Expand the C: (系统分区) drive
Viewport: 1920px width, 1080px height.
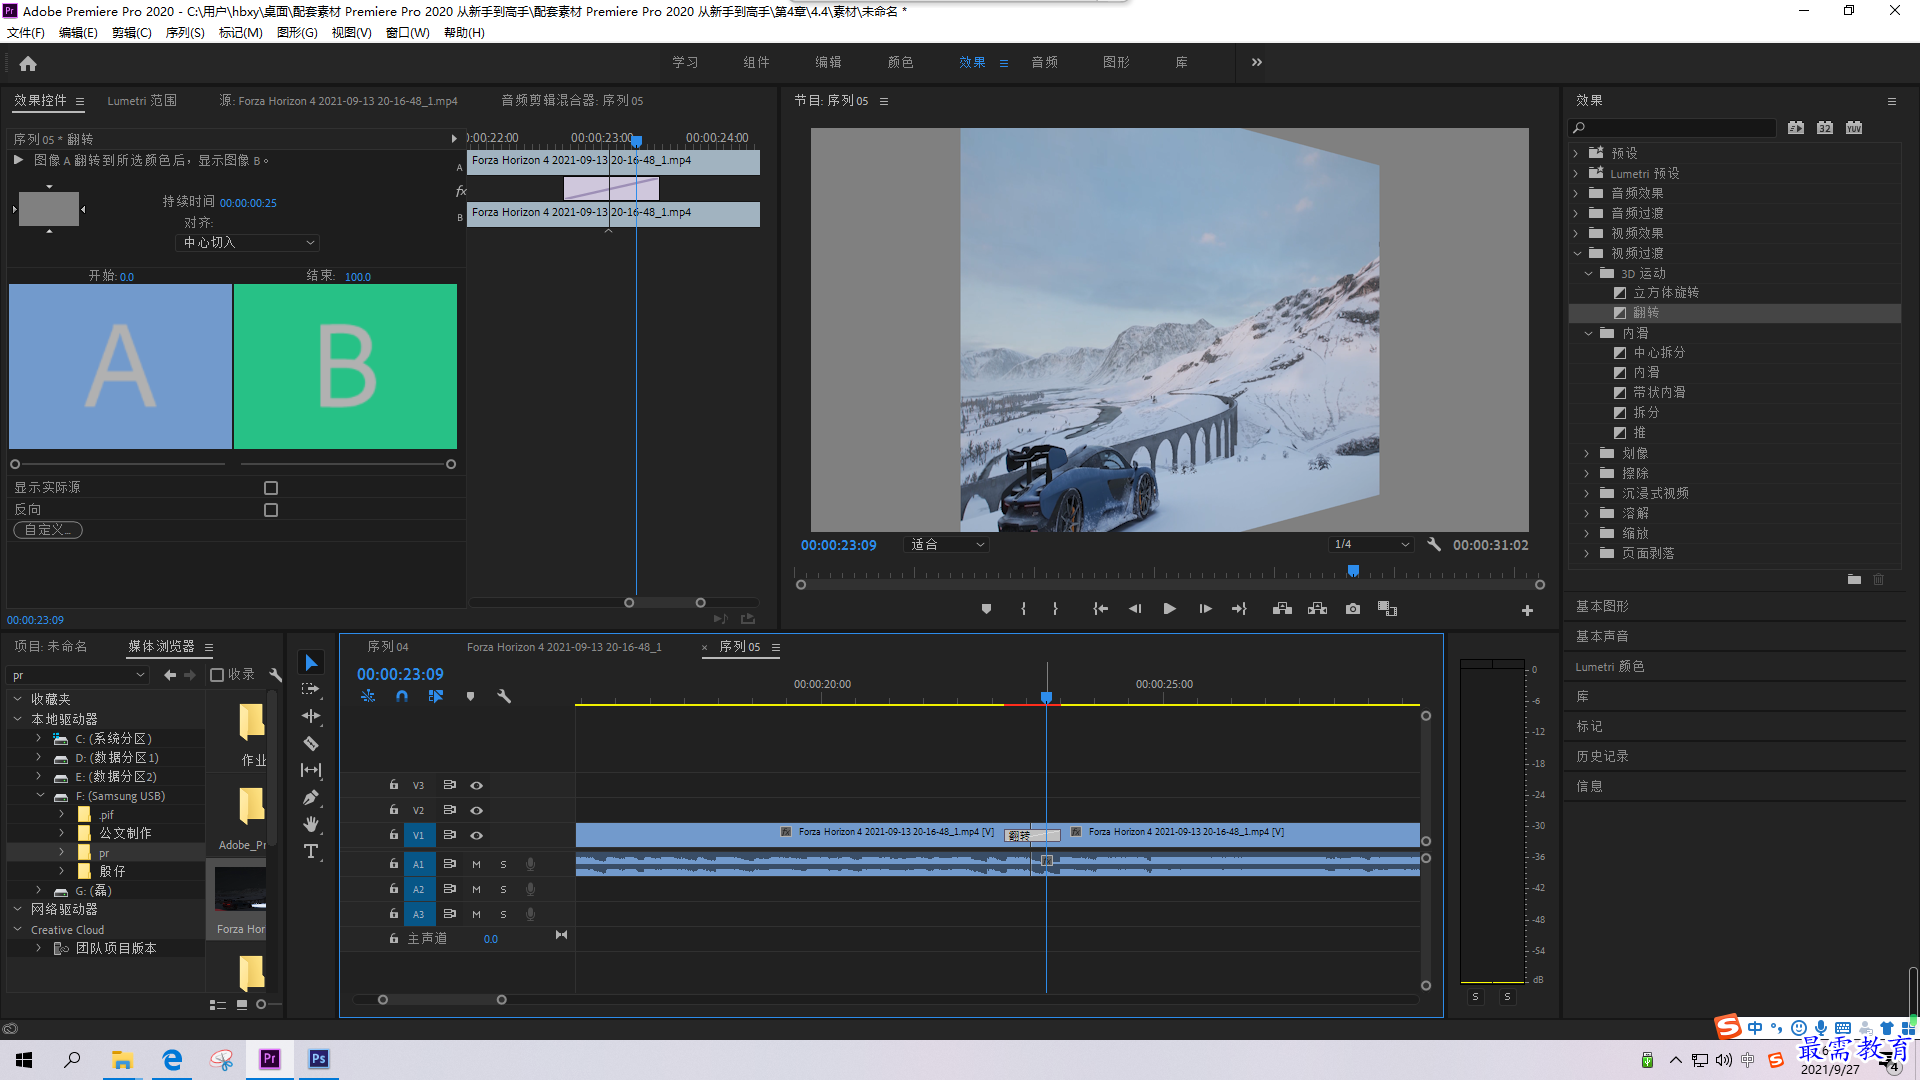(x=39, y=738)
